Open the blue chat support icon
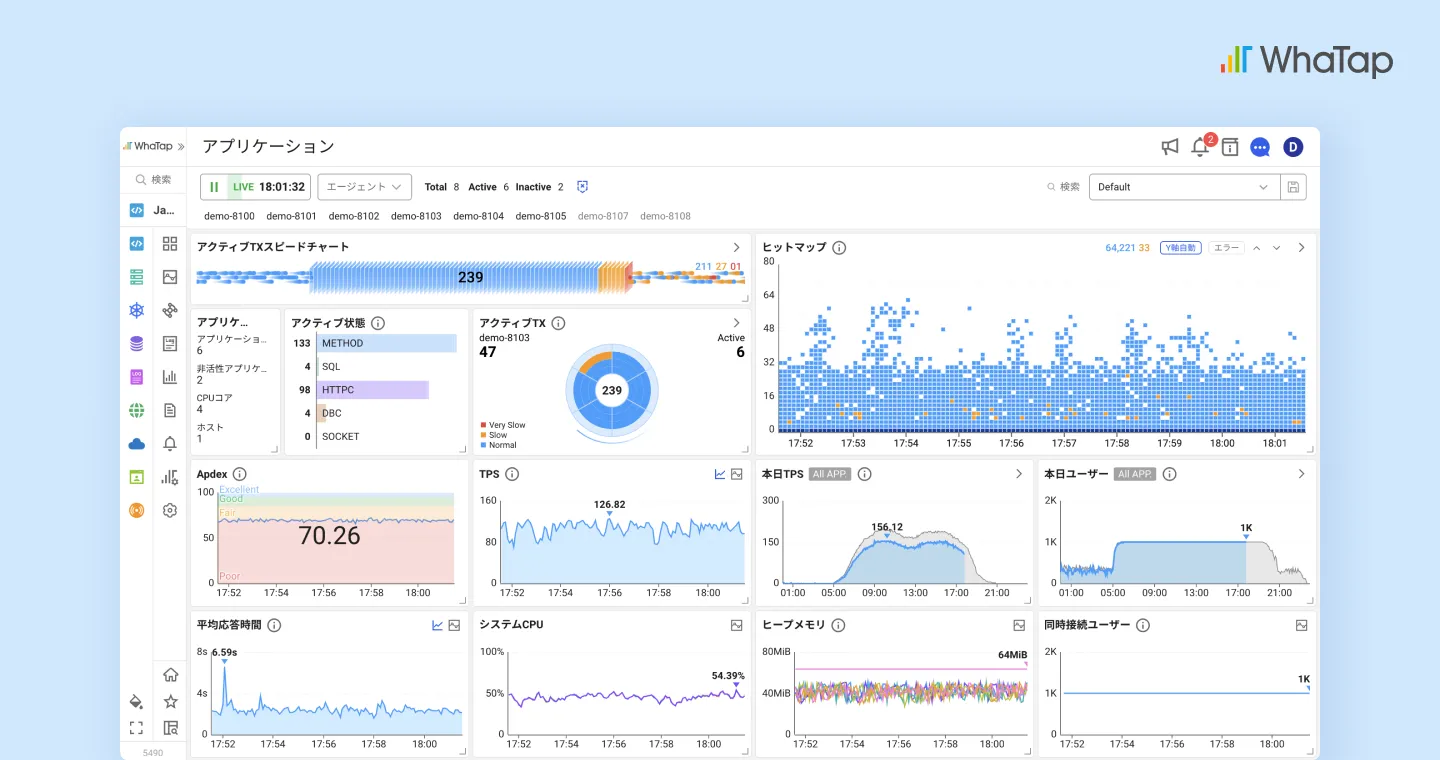The height and width of the screenshot is (760, 1440). 1260,147
